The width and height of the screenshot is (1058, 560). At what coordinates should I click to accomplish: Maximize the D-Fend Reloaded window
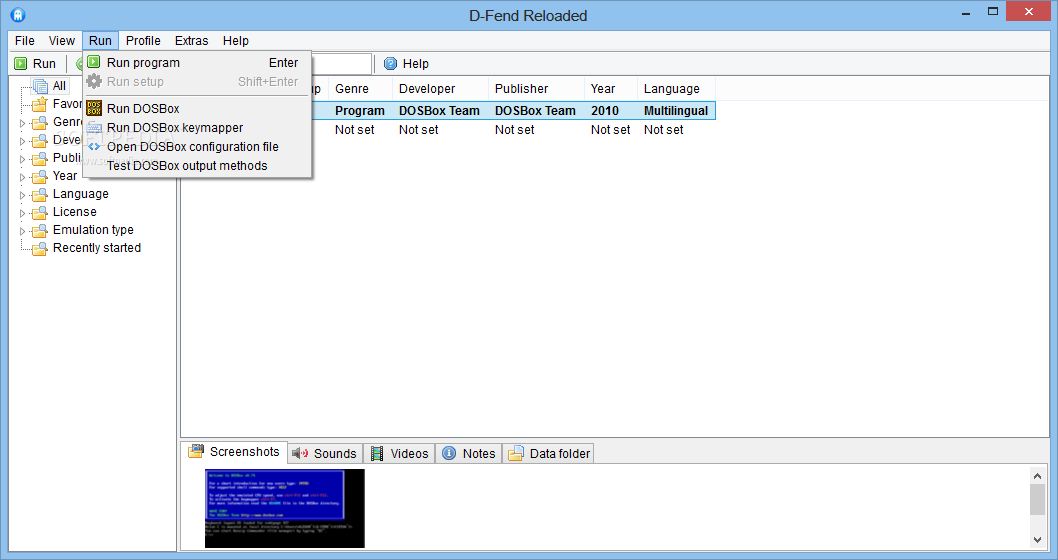point(993,11)
